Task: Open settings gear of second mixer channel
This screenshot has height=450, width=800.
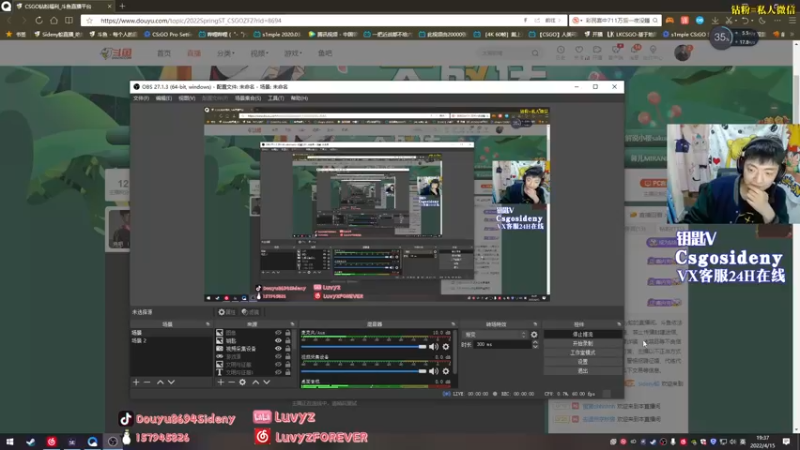Action: coord(446,371)
